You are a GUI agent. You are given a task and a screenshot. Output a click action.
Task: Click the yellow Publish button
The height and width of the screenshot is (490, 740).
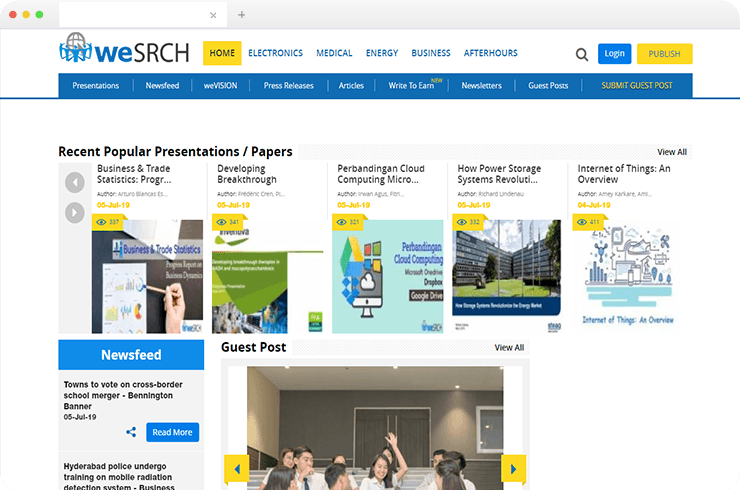[664, 54]
